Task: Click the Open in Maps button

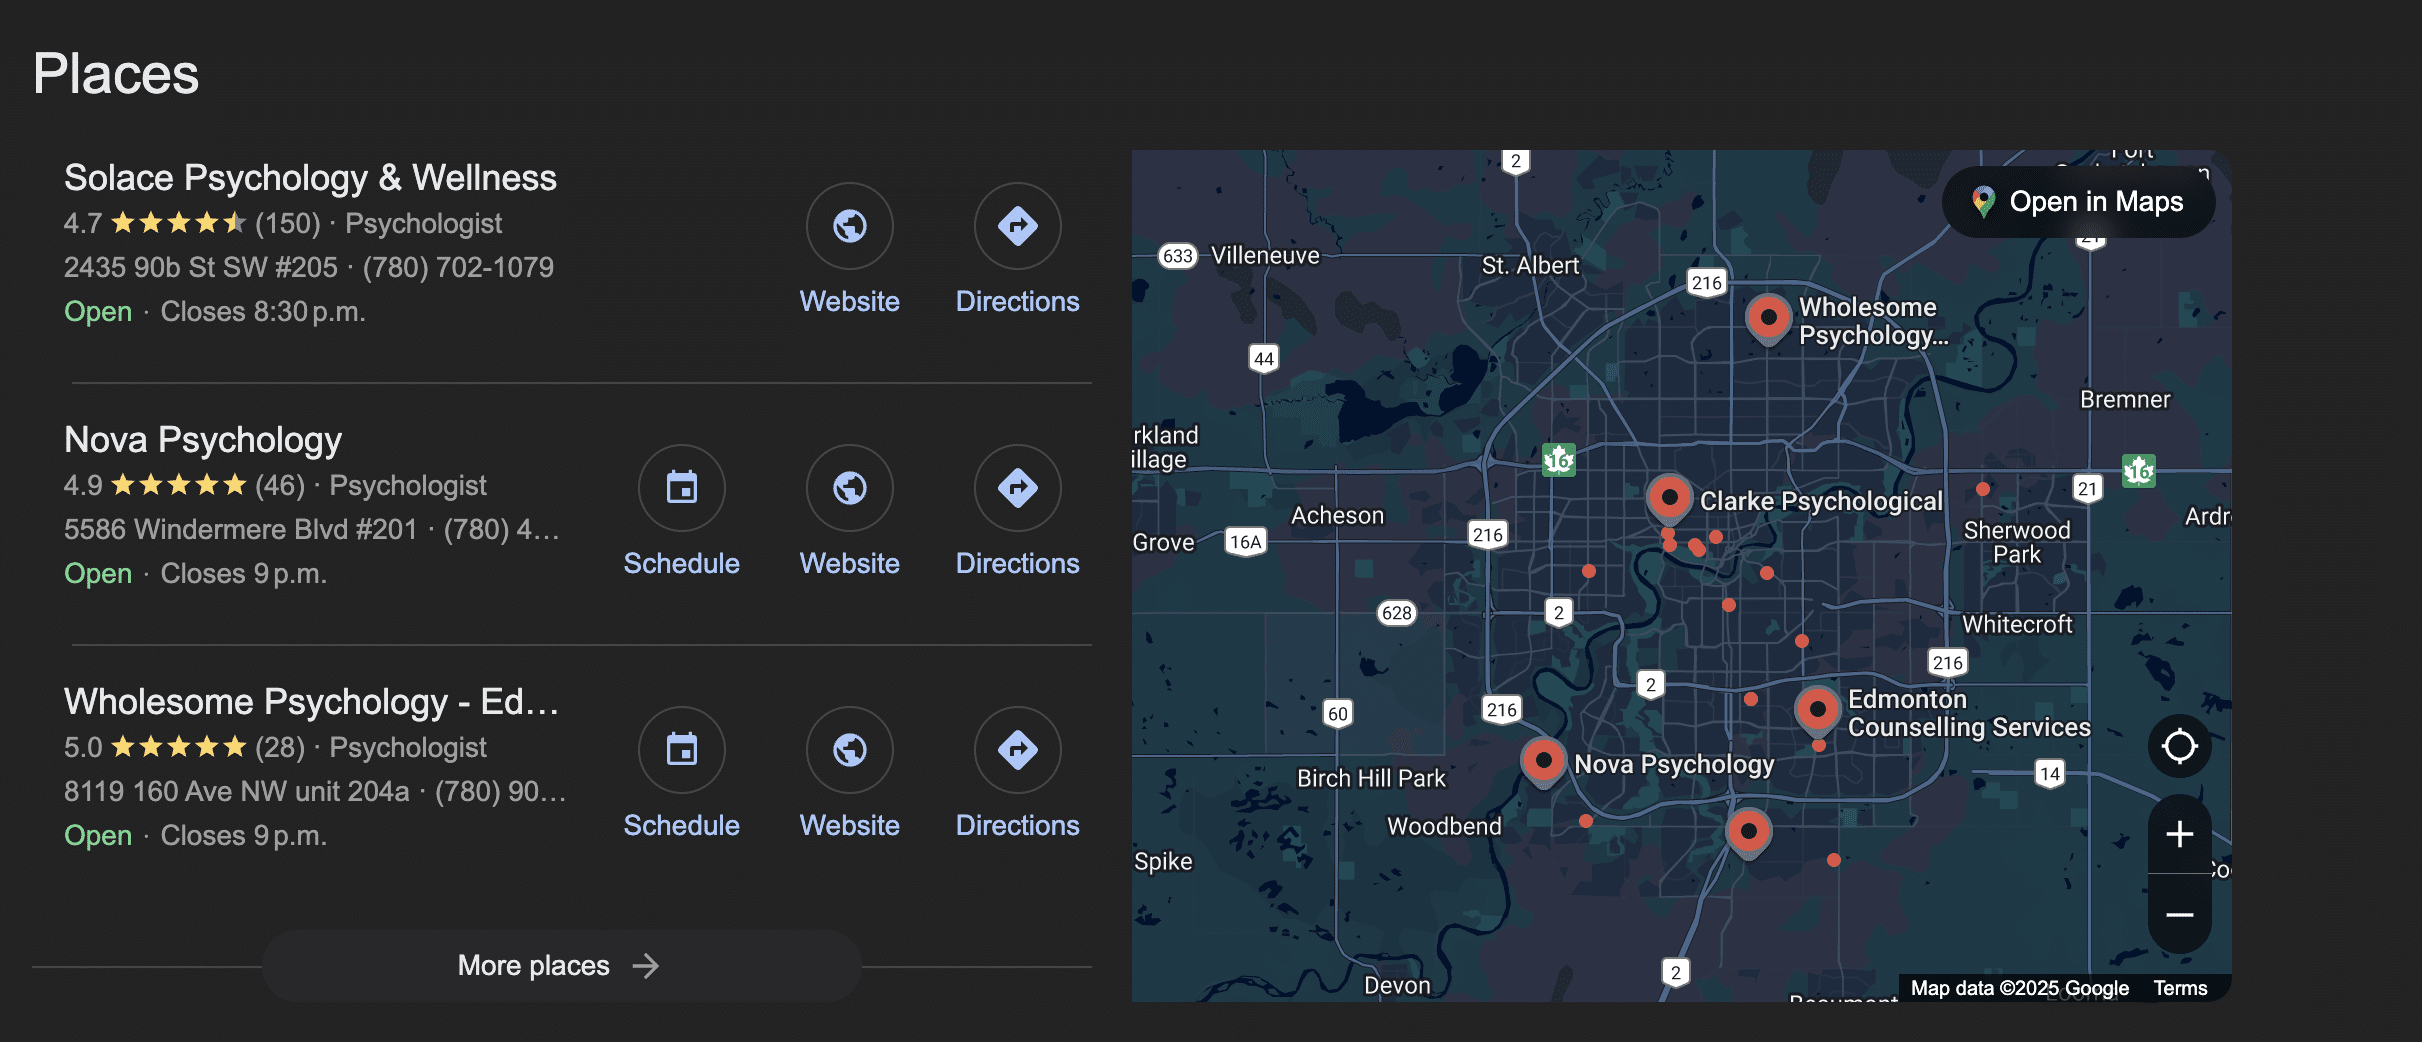Action: point(2079,202)
